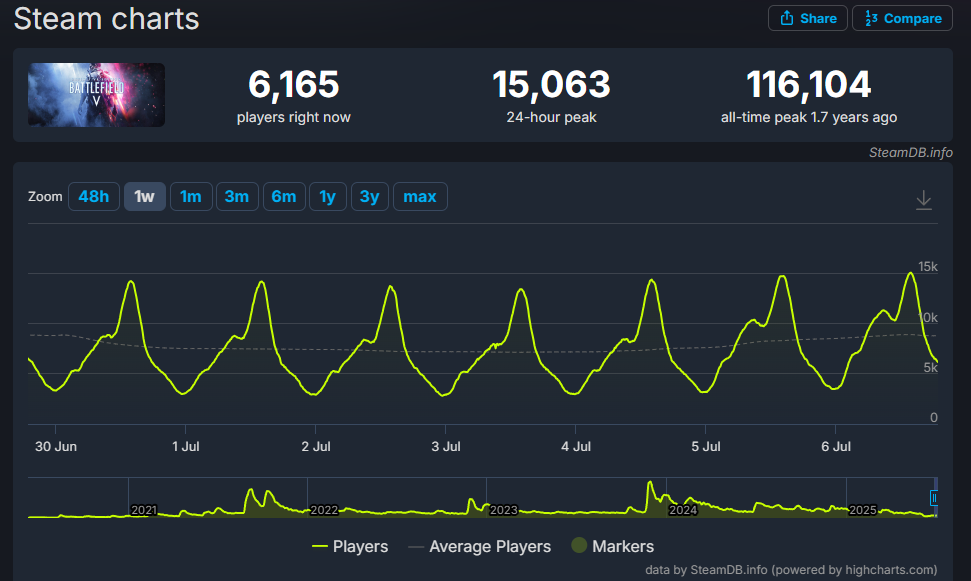Set chart zoom to 1y
This screenshot has width=971, height=581.
(328, 196)
